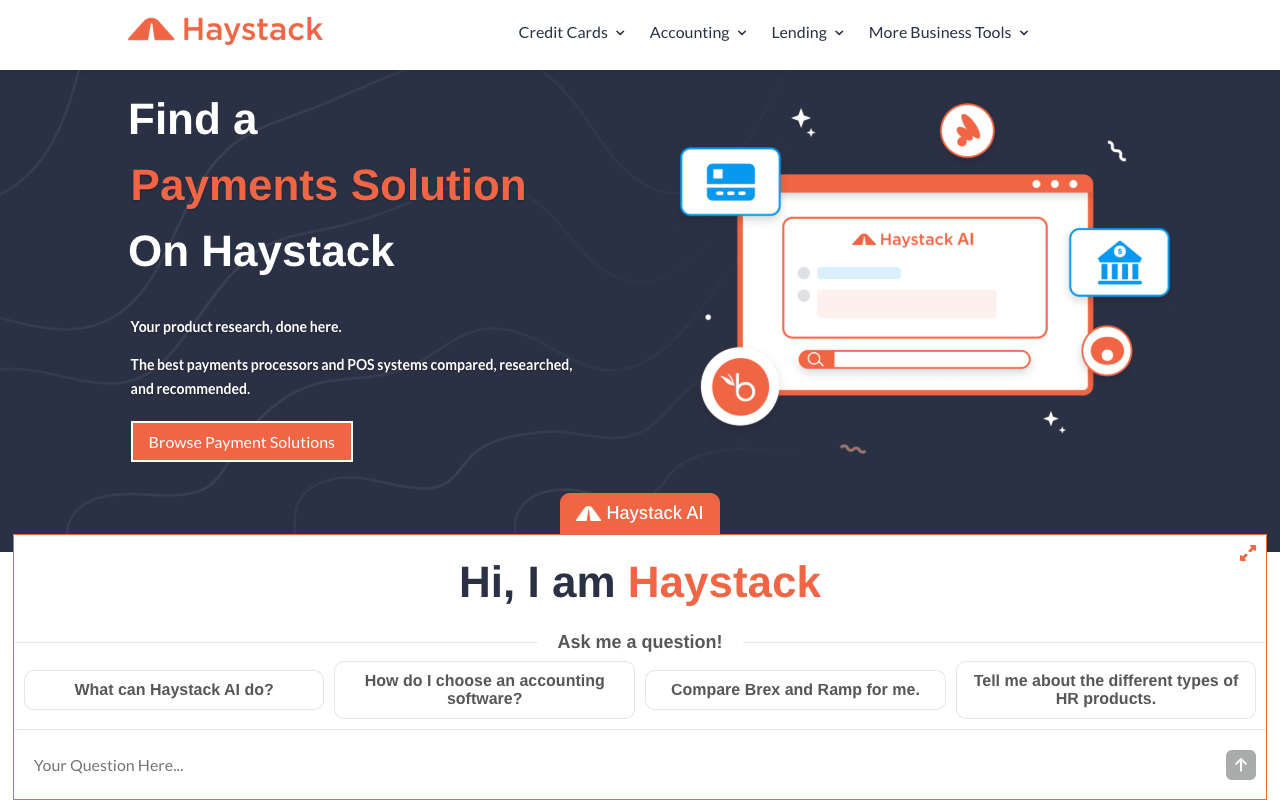Submit question with the up arrow button
The image size is (1280, 800).
click(1241, 765)
